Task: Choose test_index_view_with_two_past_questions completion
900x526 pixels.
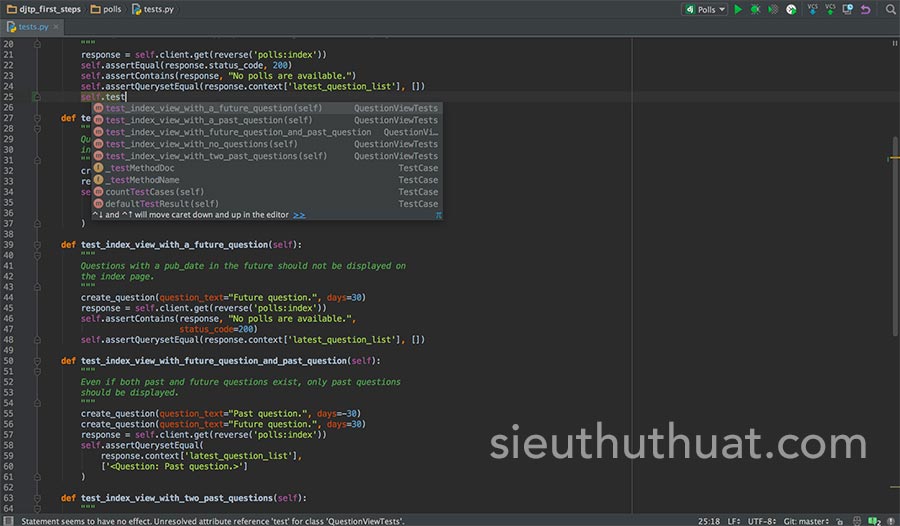Action: (x=267, y=156)
